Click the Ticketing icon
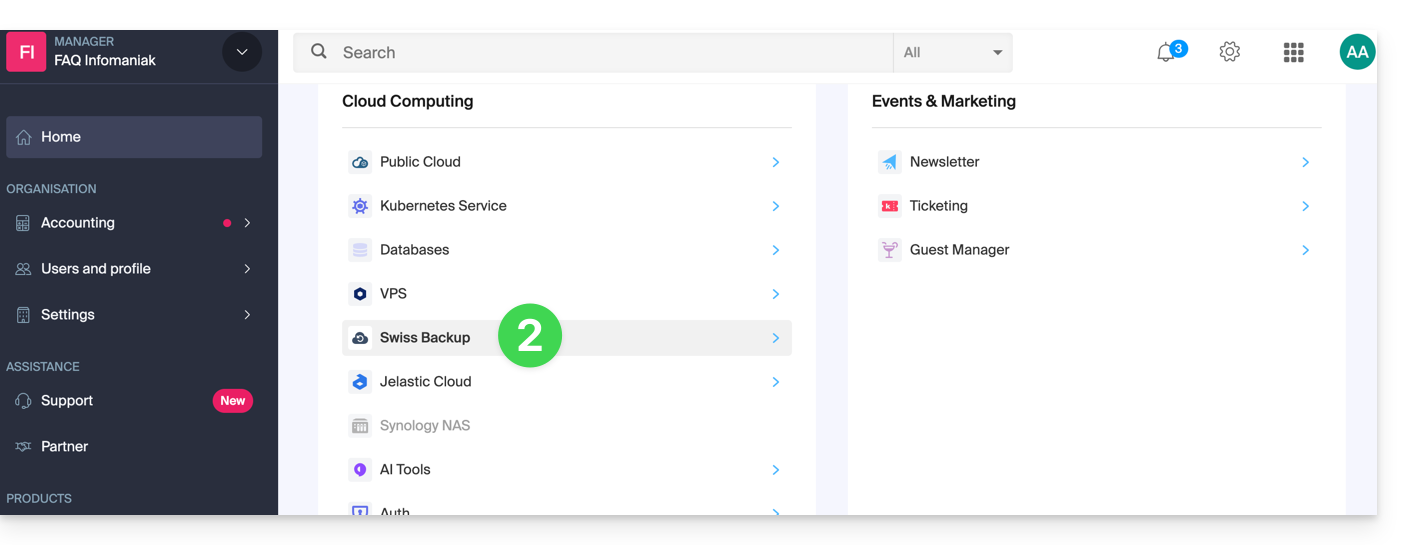 (x=889, y=206)
